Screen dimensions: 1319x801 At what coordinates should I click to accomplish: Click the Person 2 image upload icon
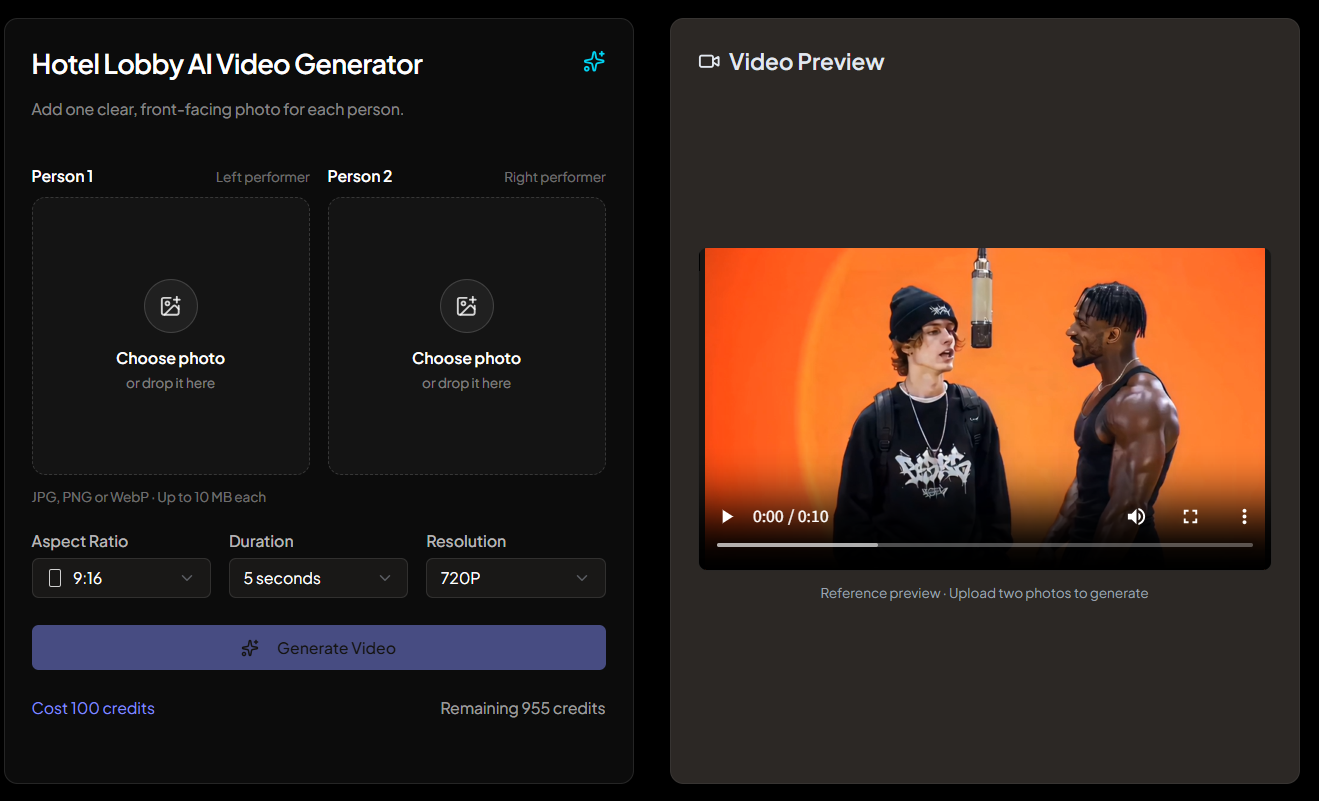467,306
